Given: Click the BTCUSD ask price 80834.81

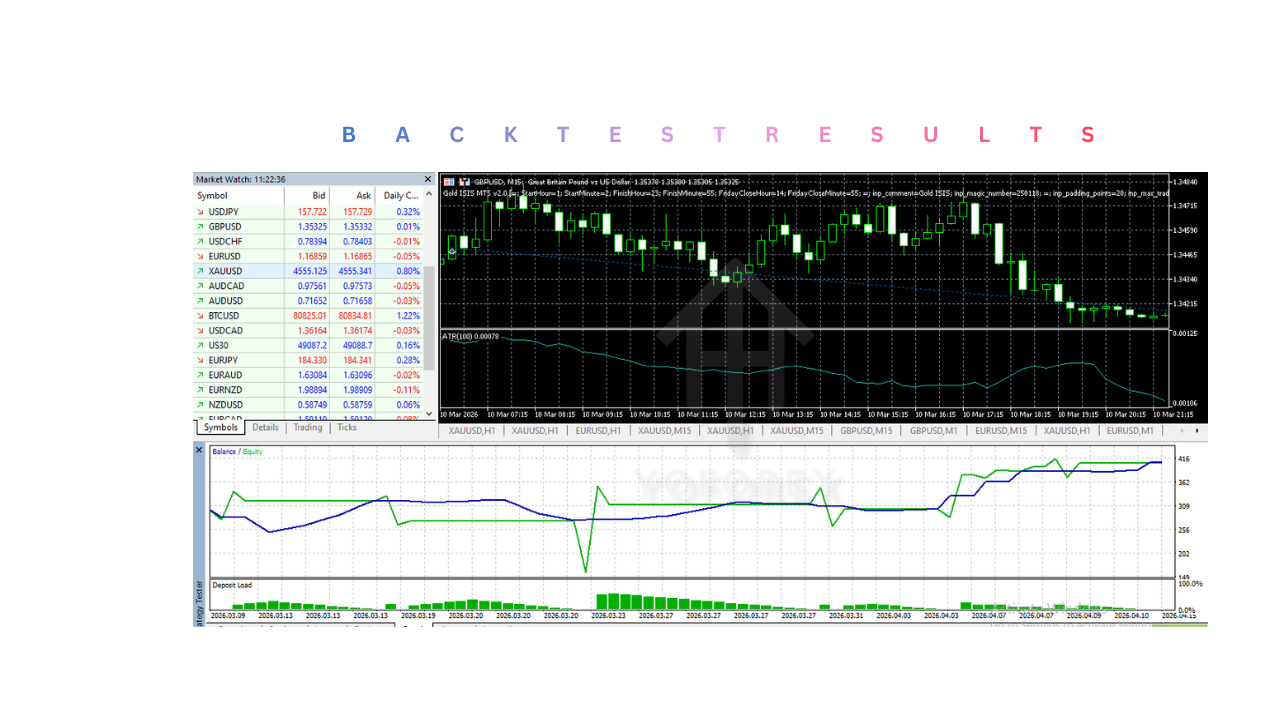Looking at the screenshot, I should (355, 315).
